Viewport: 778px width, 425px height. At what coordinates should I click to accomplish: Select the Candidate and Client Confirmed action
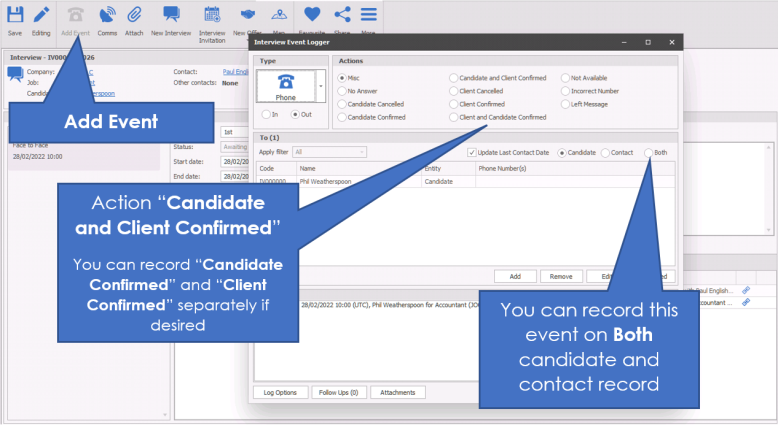point(454,77)
